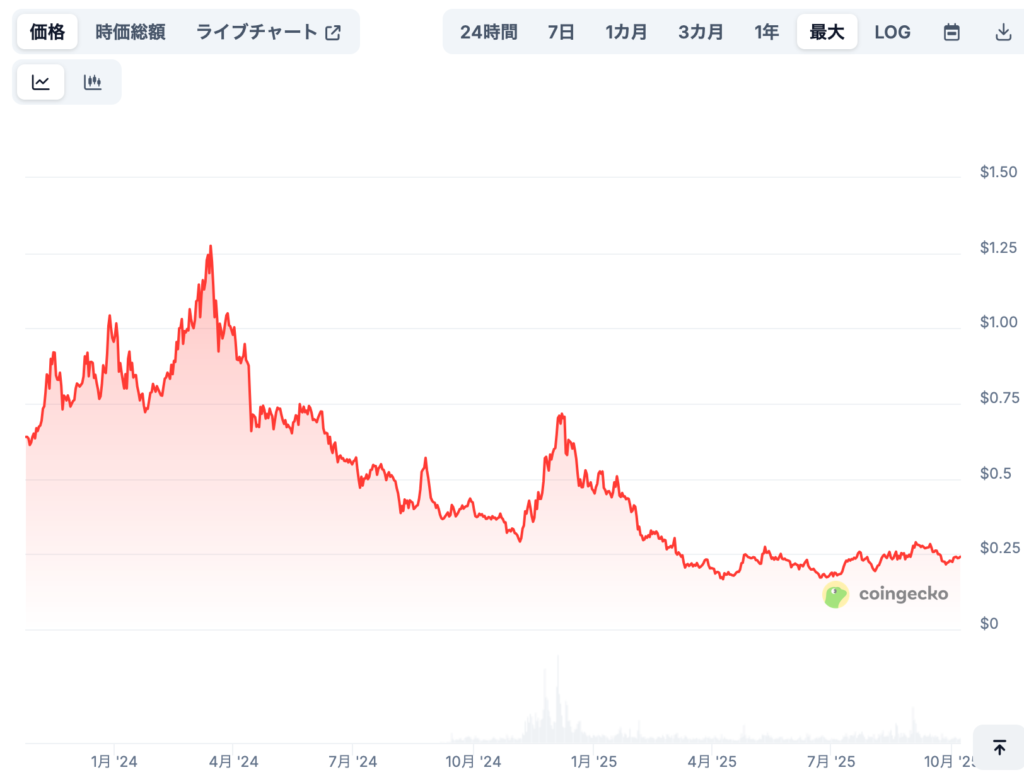The height and width of the screenshot is (782, 1024).
Task: Select the 最大 time range
Action: pos(827,32)
